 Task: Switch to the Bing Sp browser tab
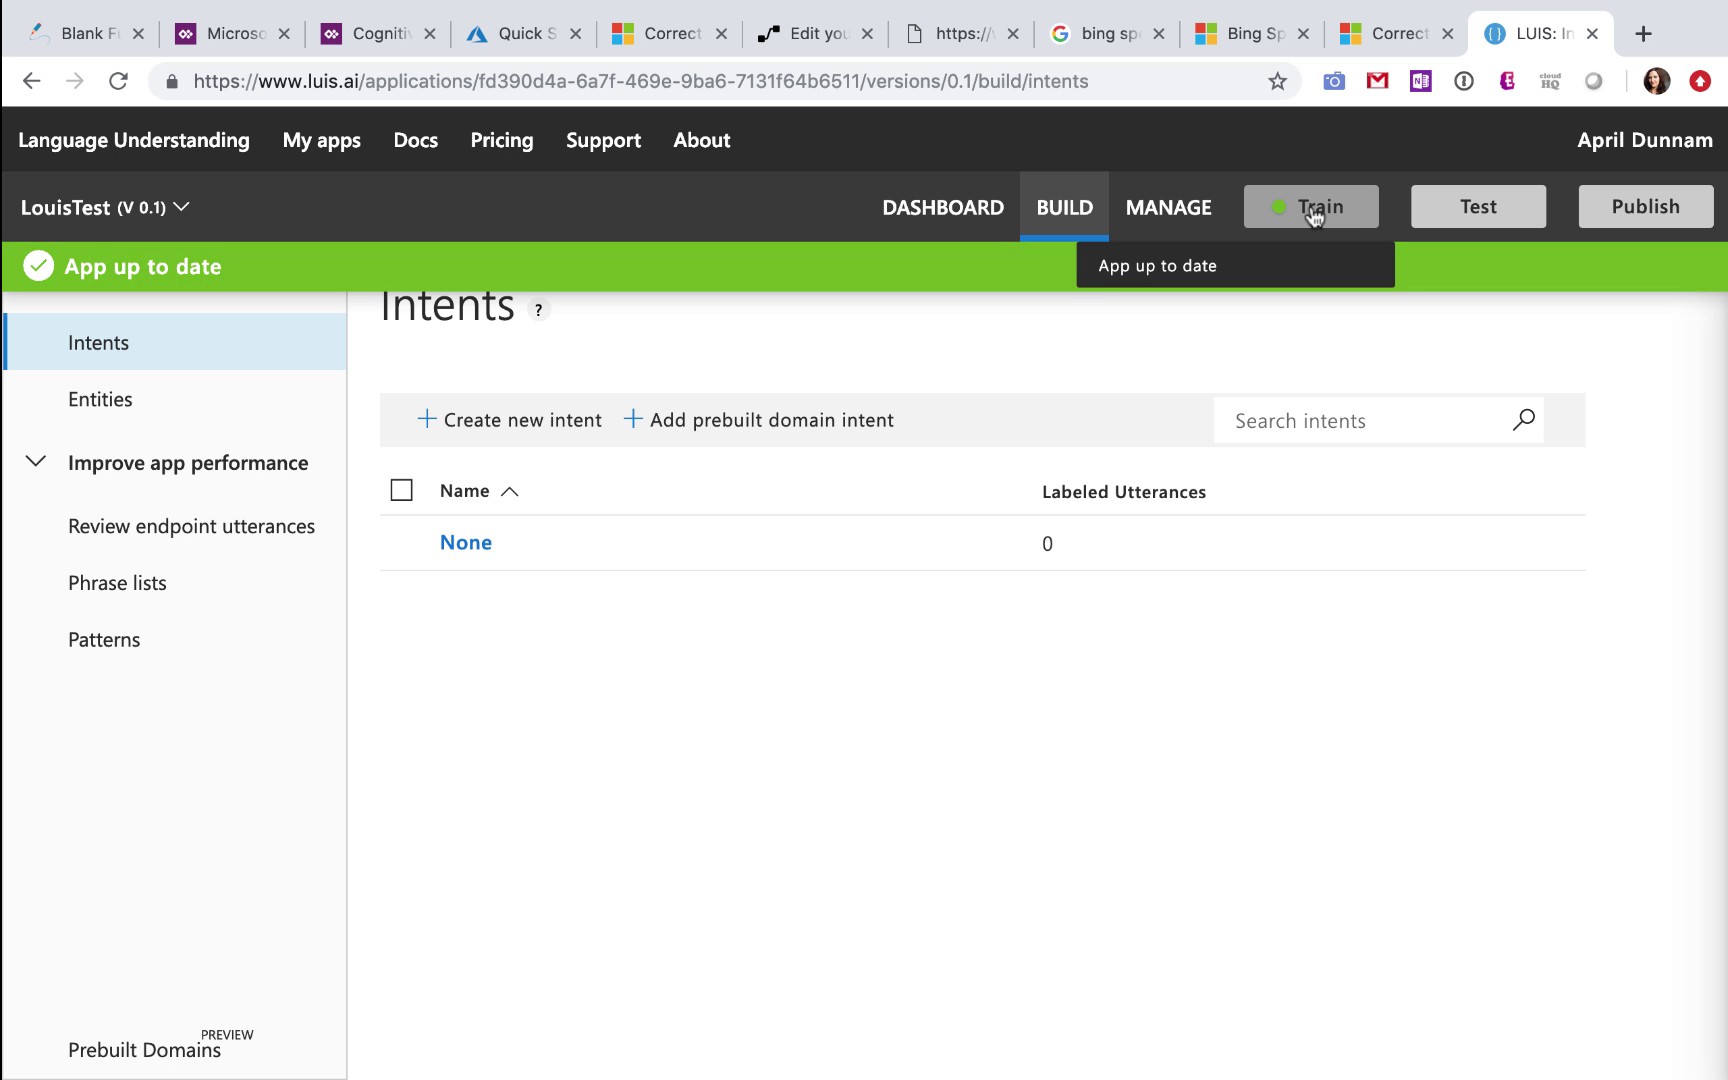(x=1254, y=34)
